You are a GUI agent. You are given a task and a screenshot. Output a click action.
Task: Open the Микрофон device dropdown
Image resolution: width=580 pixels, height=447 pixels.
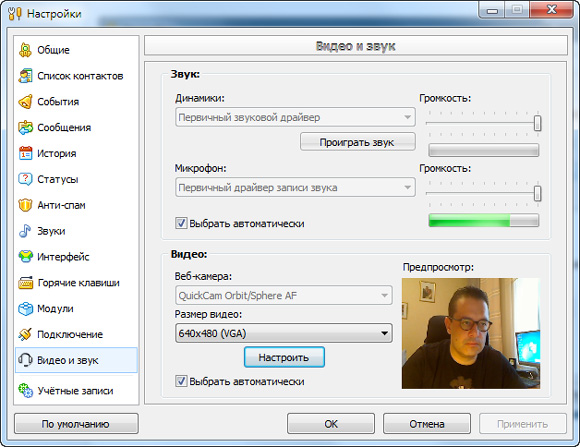point(295,188)
